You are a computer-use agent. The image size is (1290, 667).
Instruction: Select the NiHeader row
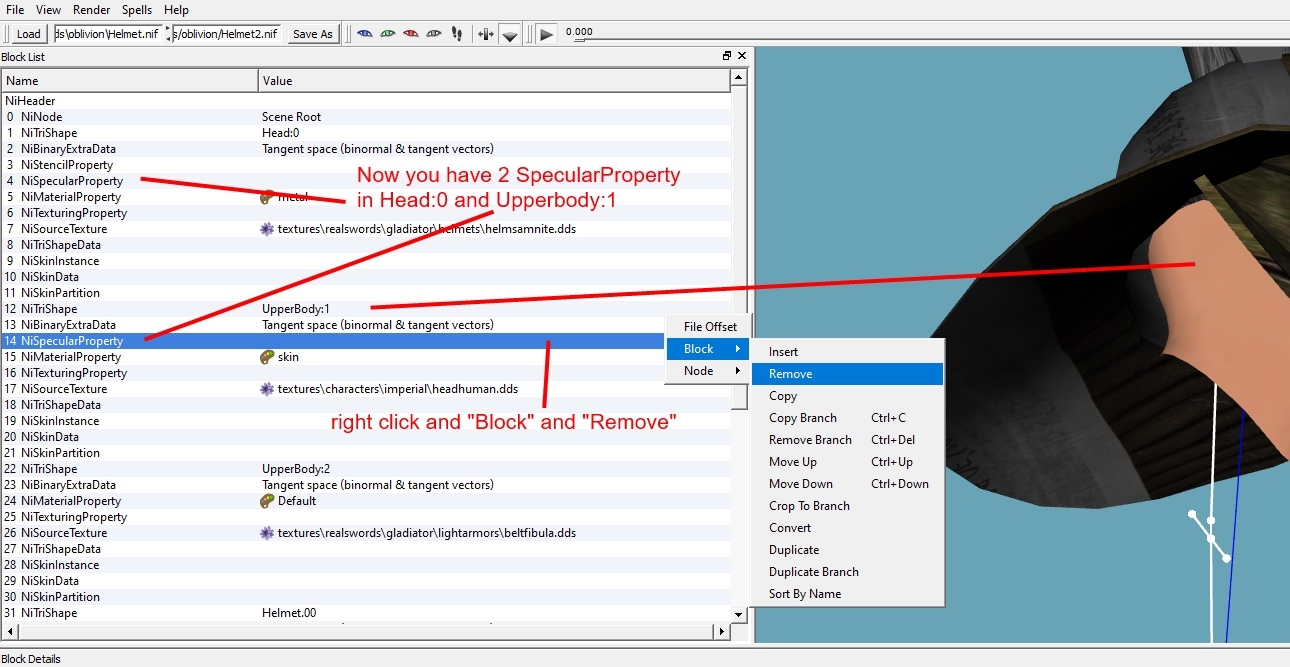point(366,101)
